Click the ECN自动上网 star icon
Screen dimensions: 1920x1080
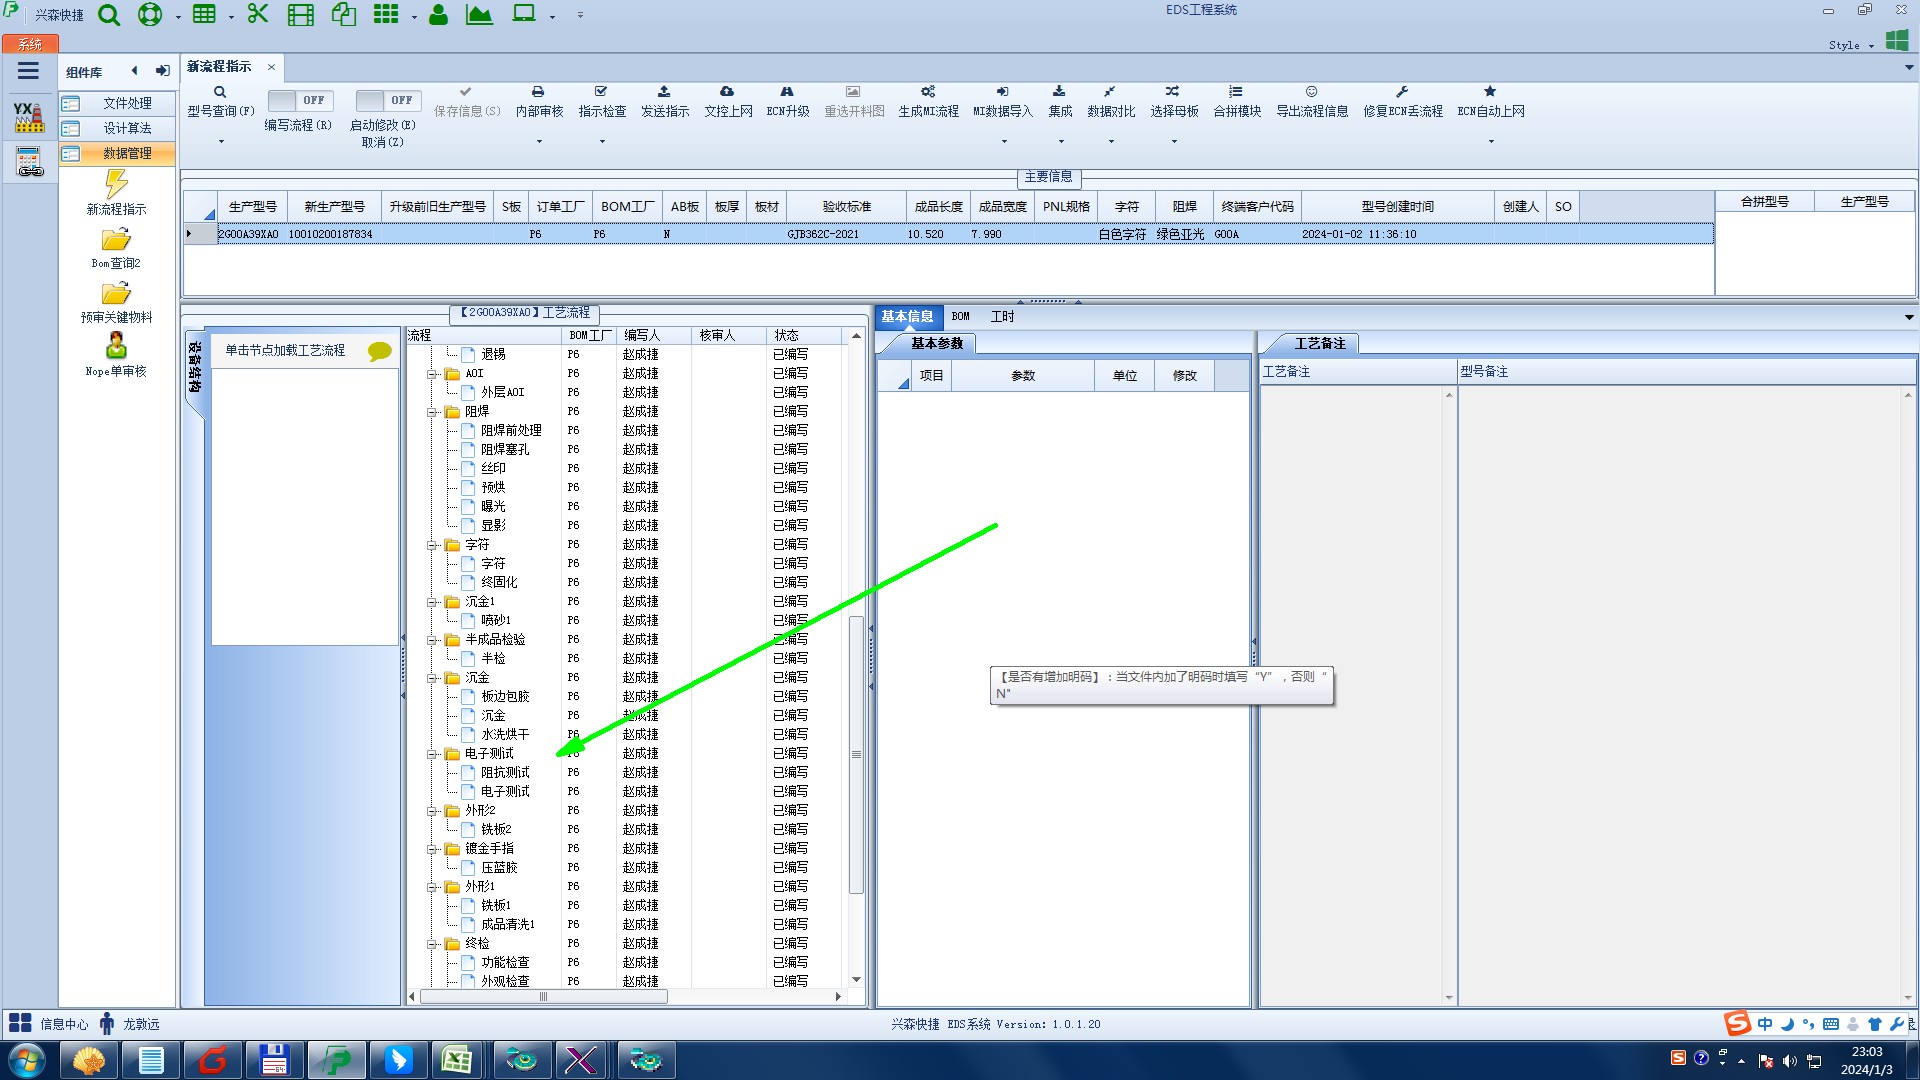point(1490,92)
